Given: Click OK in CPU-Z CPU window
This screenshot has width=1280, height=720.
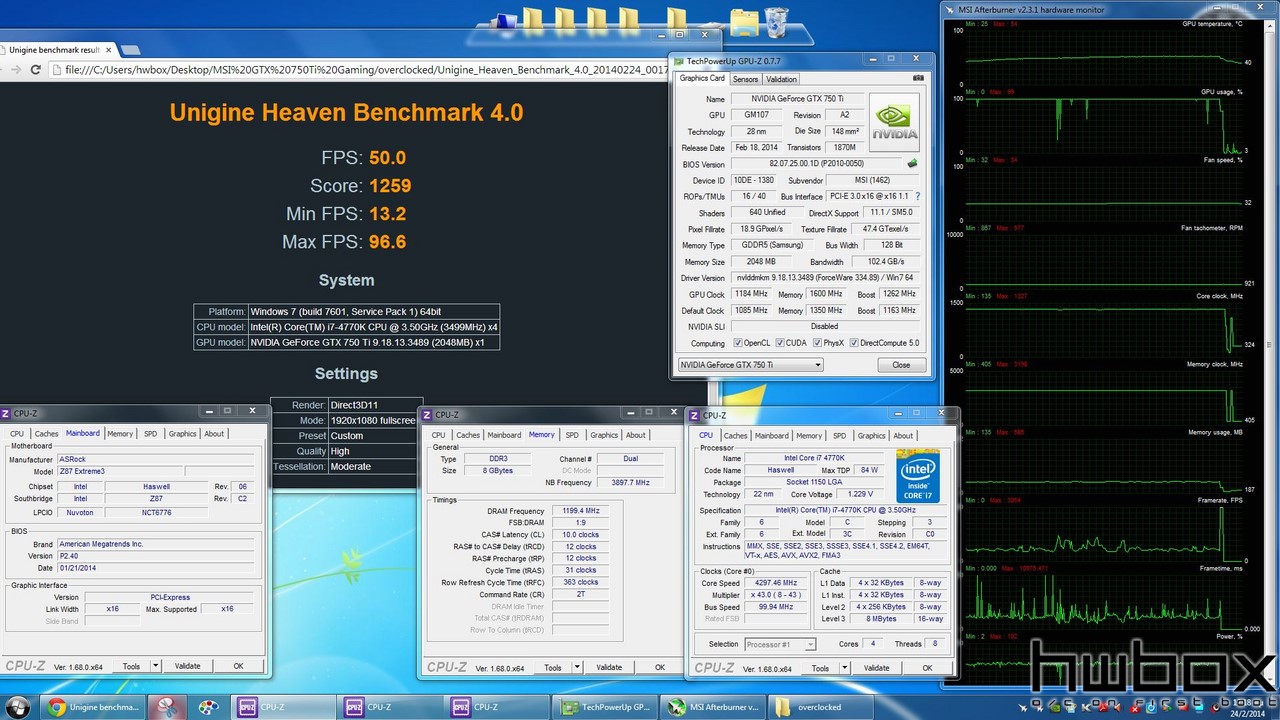Looking at the screenshot, I should (x=927, y=667).
